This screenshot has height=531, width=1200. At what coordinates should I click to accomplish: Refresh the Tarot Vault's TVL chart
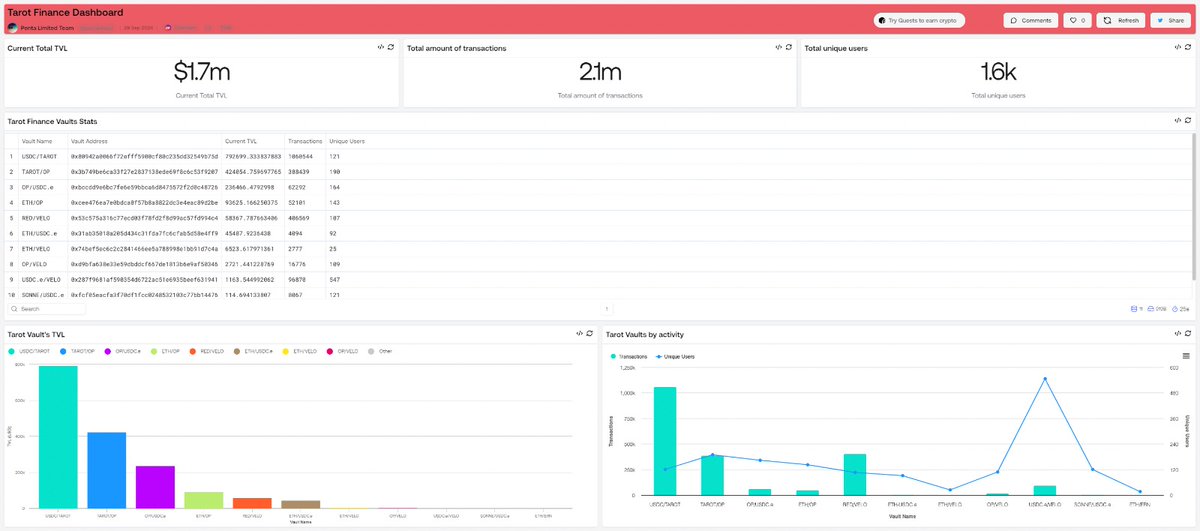[x=588, y=333]
